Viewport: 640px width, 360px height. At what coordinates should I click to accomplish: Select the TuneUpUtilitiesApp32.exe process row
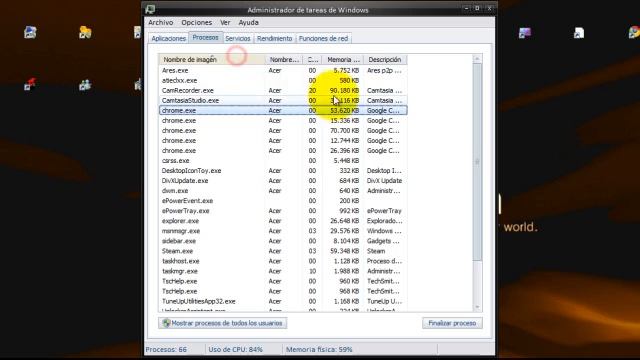pos(283,301)
